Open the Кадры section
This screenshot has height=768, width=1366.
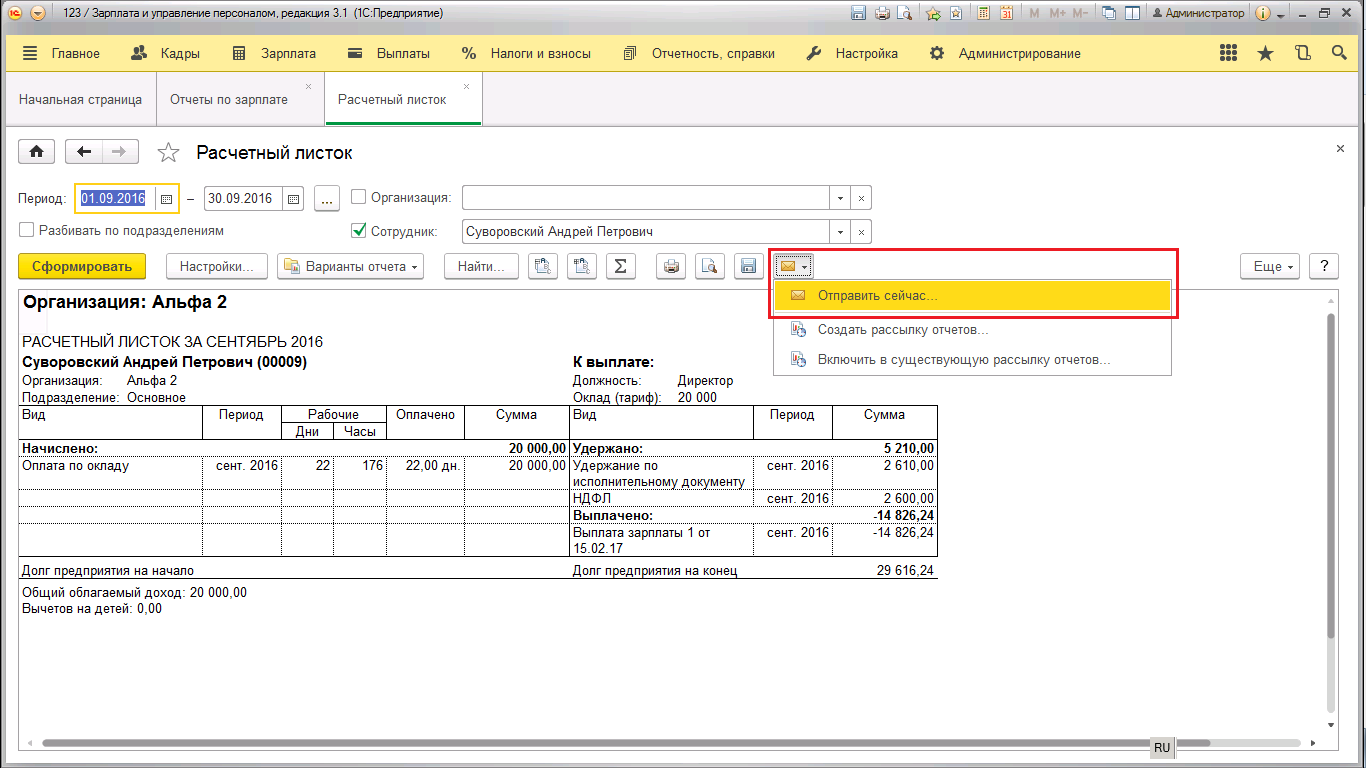[x=166, y=53]
